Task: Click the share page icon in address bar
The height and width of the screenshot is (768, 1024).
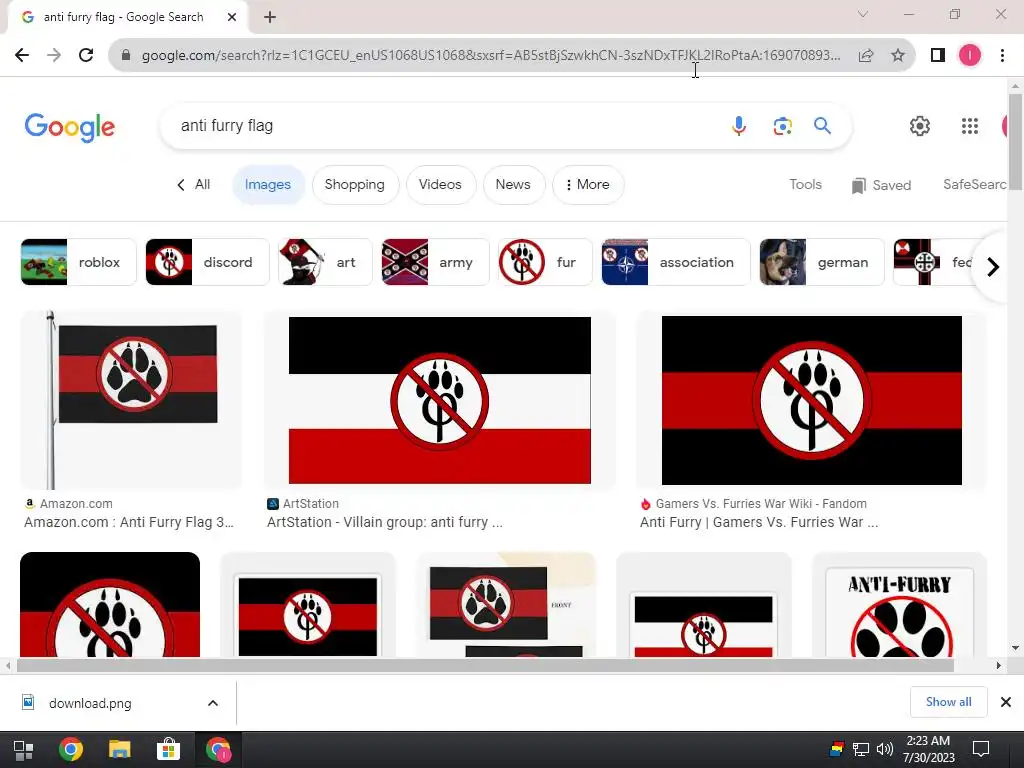Action: (x=866, y=56)
